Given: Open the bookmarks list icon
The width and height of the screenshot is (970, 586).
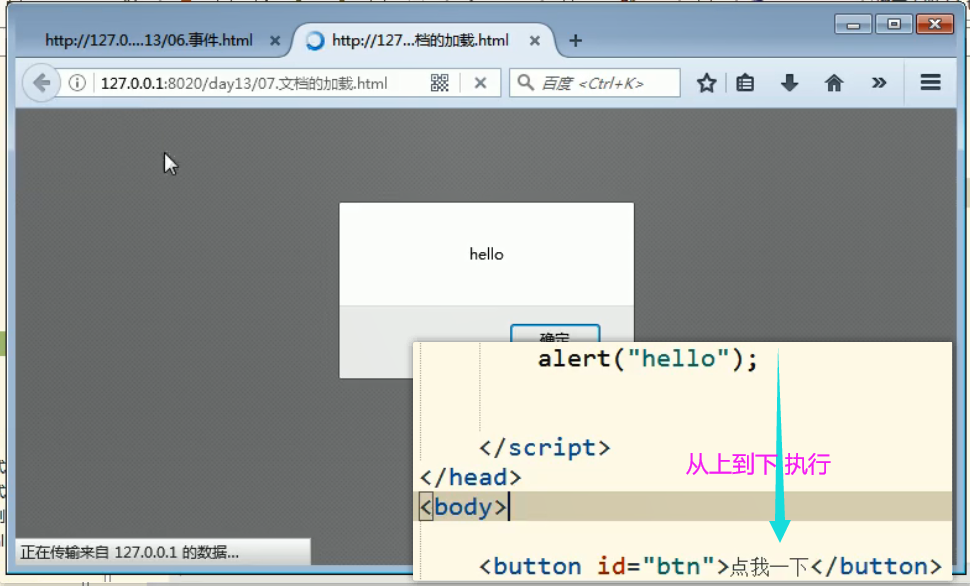Looking at the screenshot, I should coord(745,82).
